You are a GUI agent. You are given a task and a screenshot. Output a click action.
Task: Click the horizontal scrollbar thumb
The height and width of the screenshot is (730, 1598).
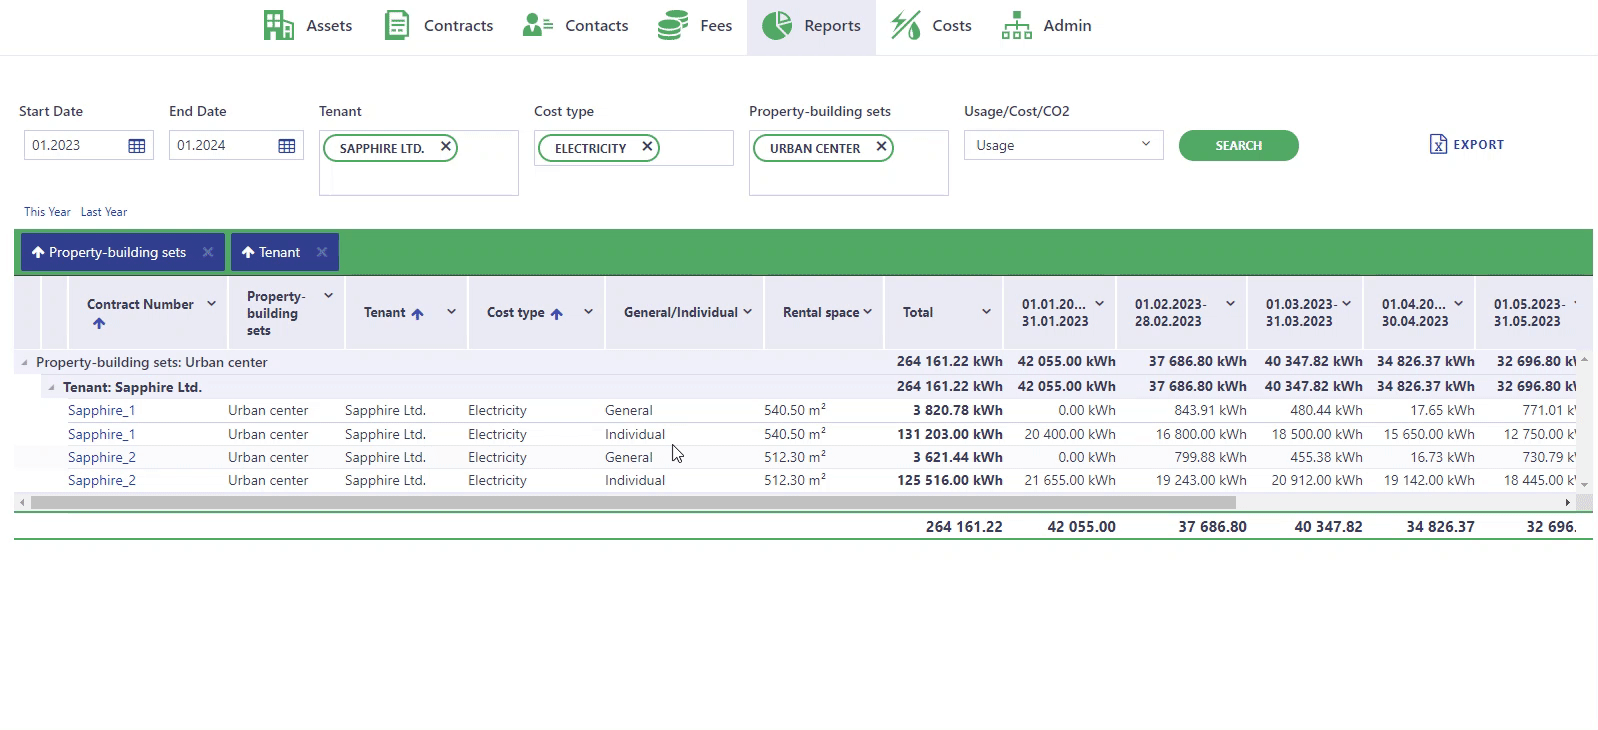[x=633, y=502]
